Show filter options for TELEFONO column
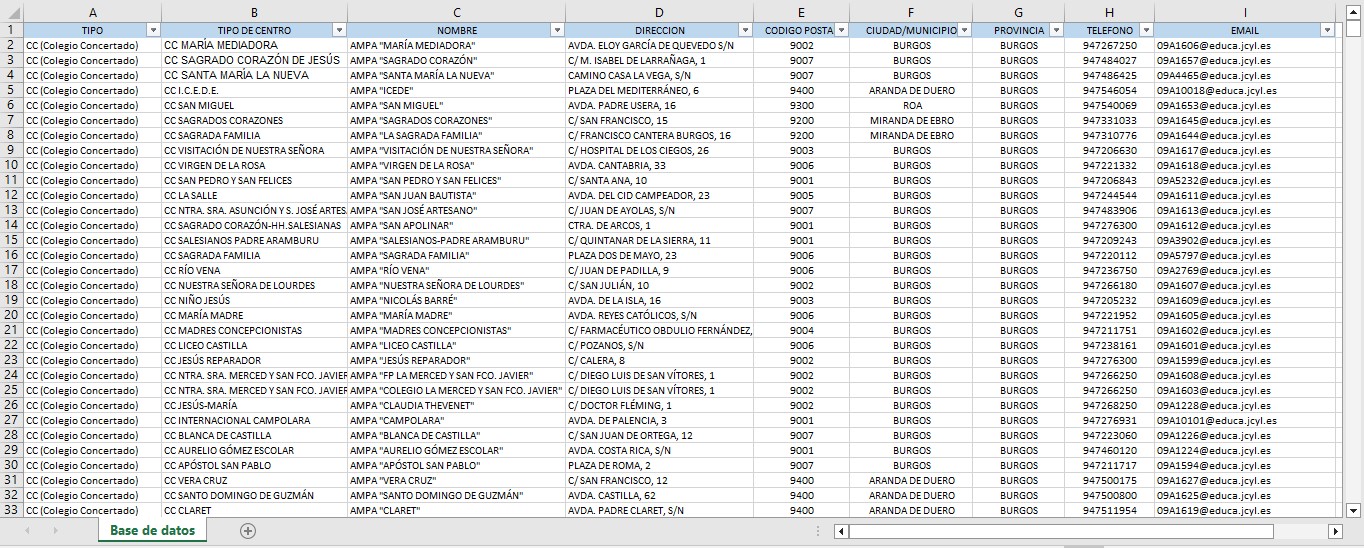Image resolution: width=1364 pixels, height=548 pixels. click(1145, 30)
